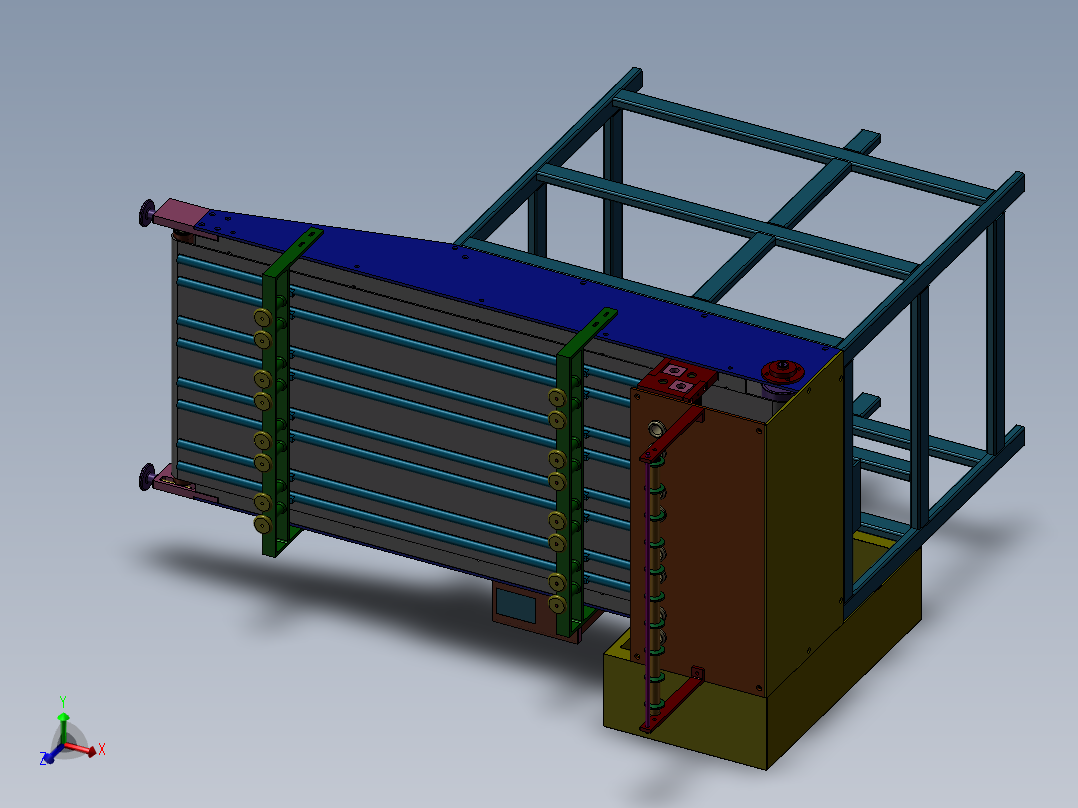This screenshot has width=1078, height=808.
Task: Select the brown front panel of the cabinet
Action: (715, 543)
